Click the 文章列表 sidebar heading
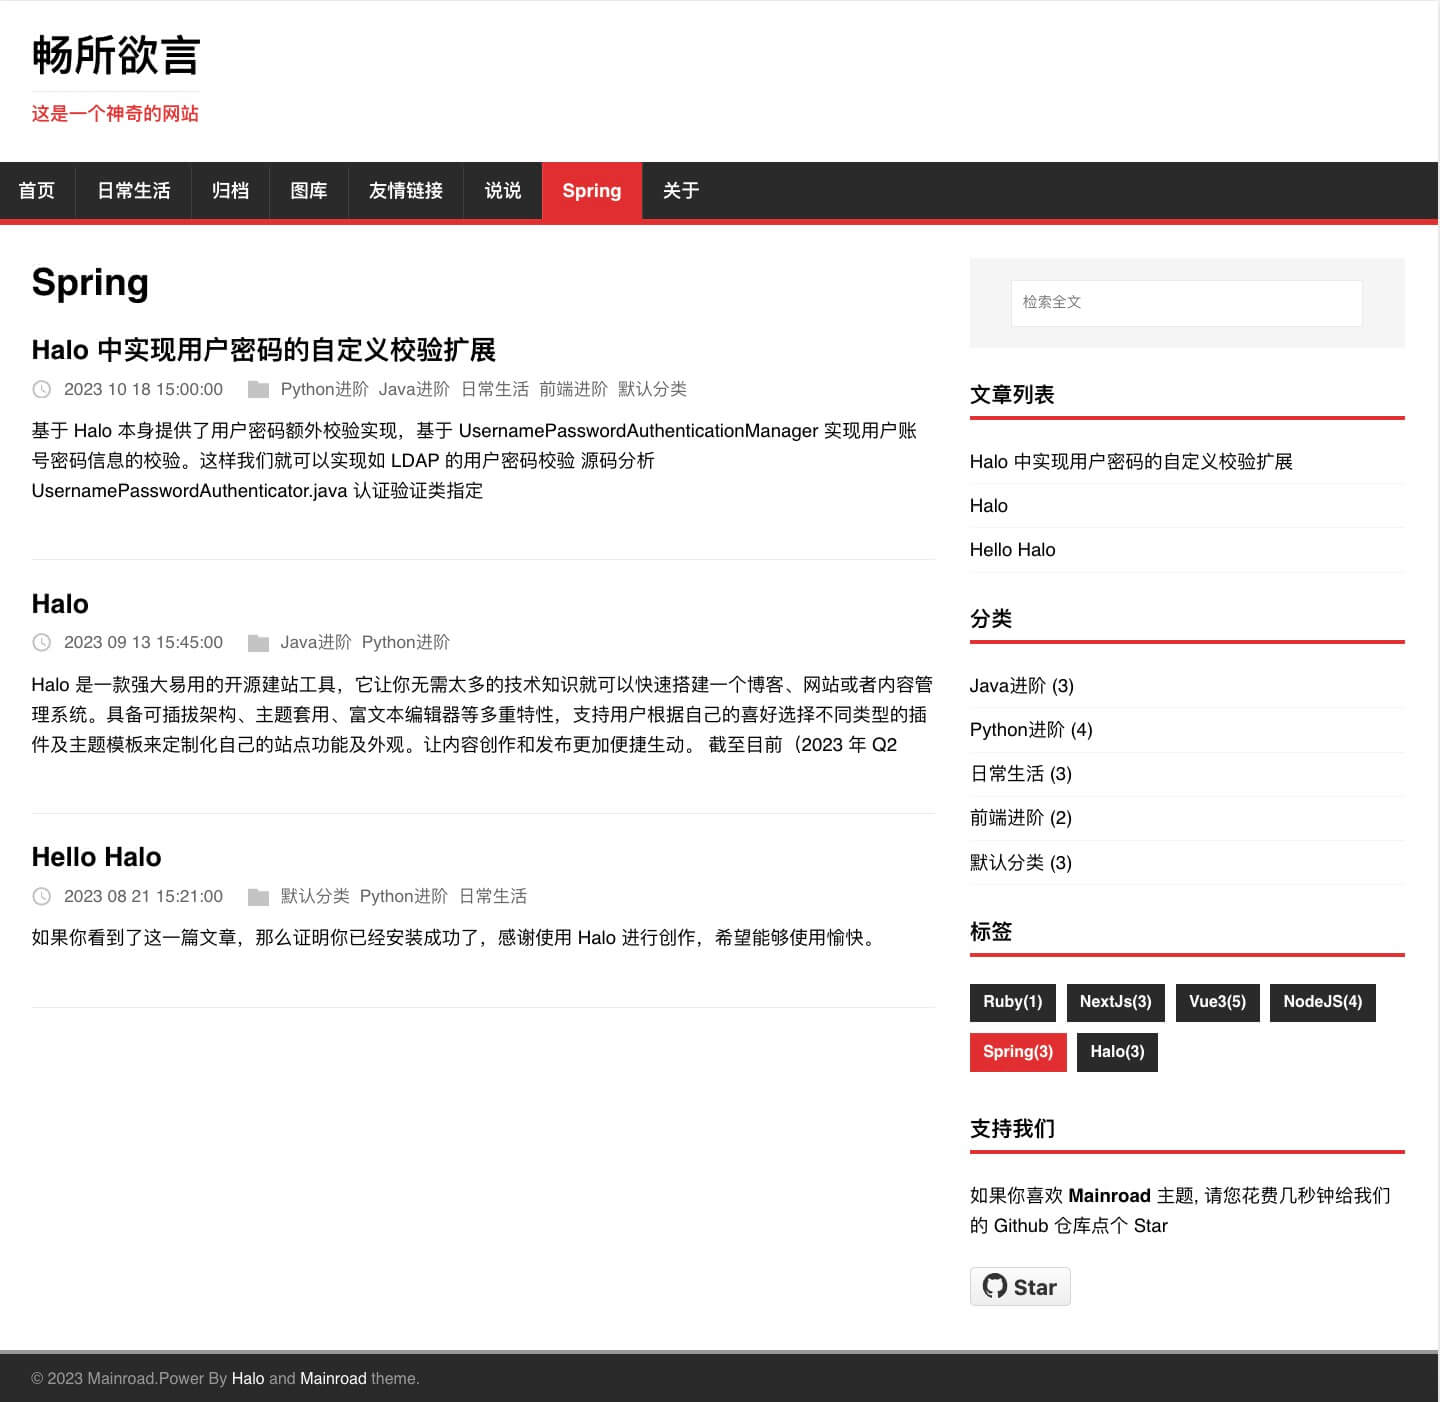Screen dimensions: 1440x1402 (x=1012, y=395)
